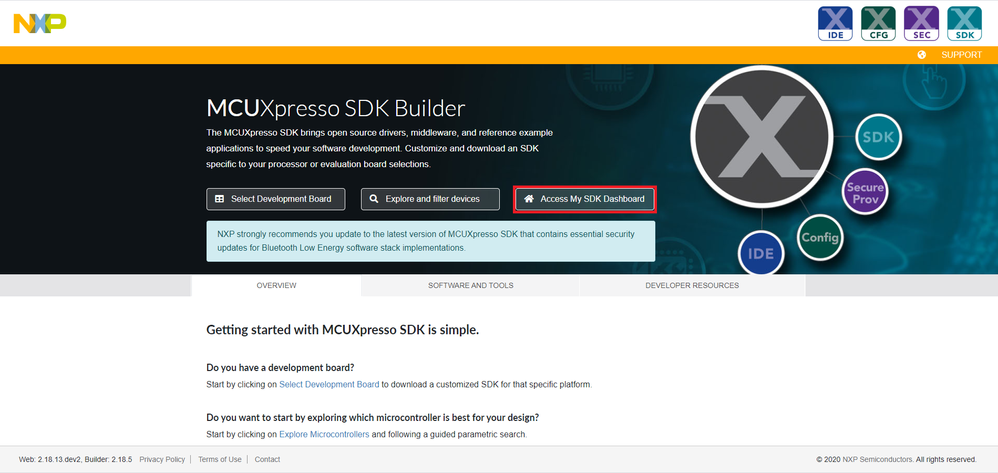The width and height of the screenshot is (998, 473).
Task: Open the MCUXpresso IDE tool icon
Action: pos(835,24)
